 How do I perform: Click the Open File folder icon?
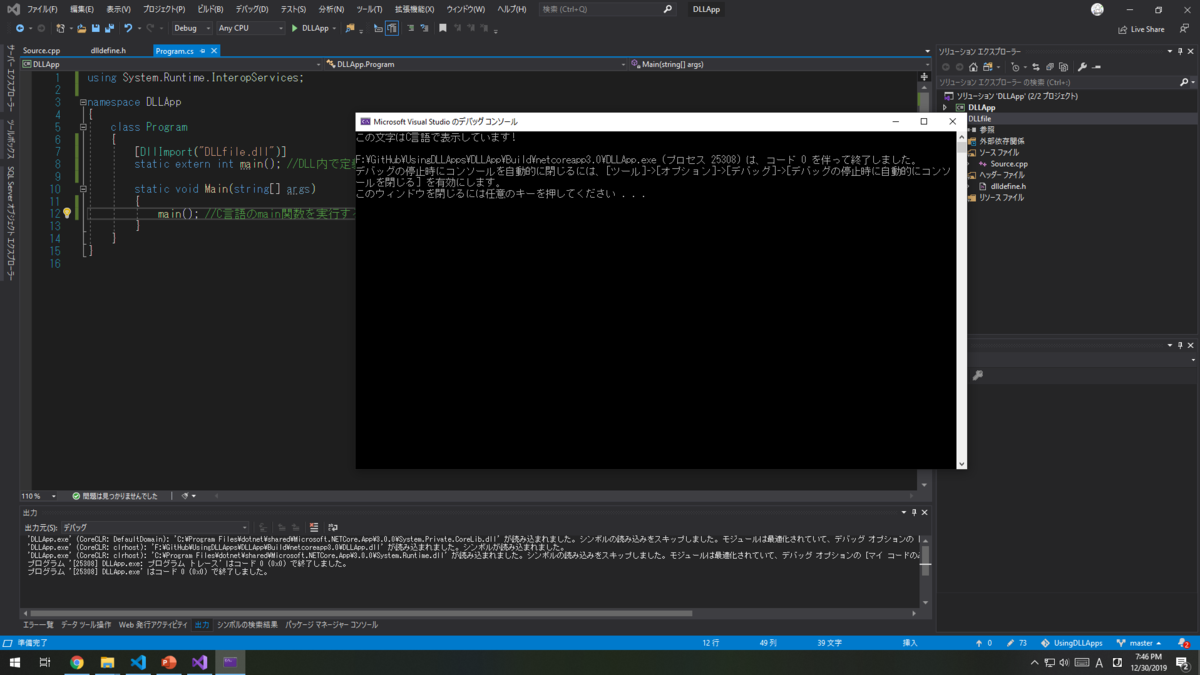click(82, 28)
